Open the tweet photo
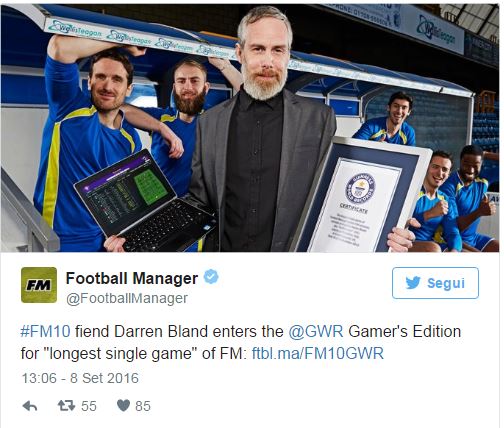Viewport: 504px width, 428px height. pyautogui.click(x=250, y=128)
